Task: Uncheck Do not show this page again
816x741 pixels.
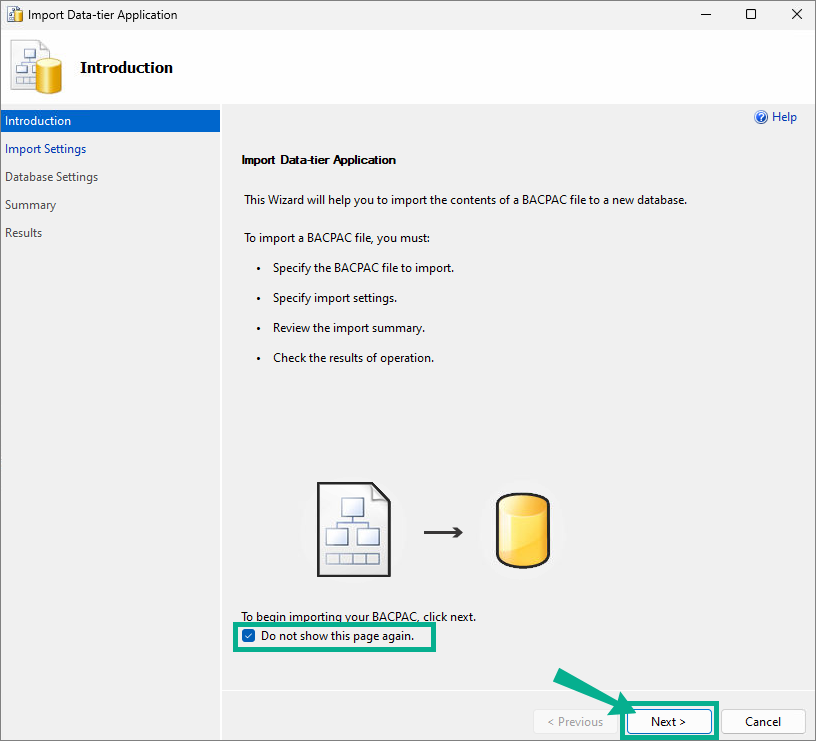Action: (x=249, y=635)
